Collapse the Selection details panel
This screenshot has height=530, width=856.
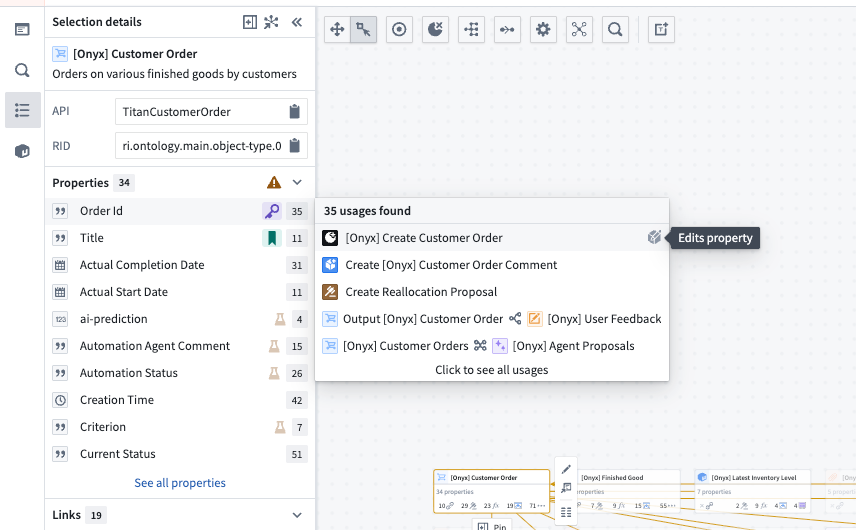click(x=297, y=22)
